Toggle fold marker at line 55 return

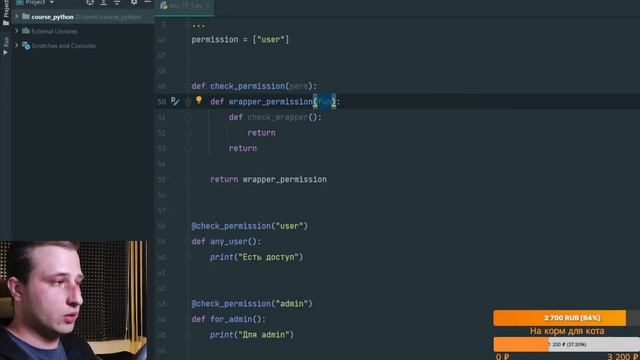[188, 179]
